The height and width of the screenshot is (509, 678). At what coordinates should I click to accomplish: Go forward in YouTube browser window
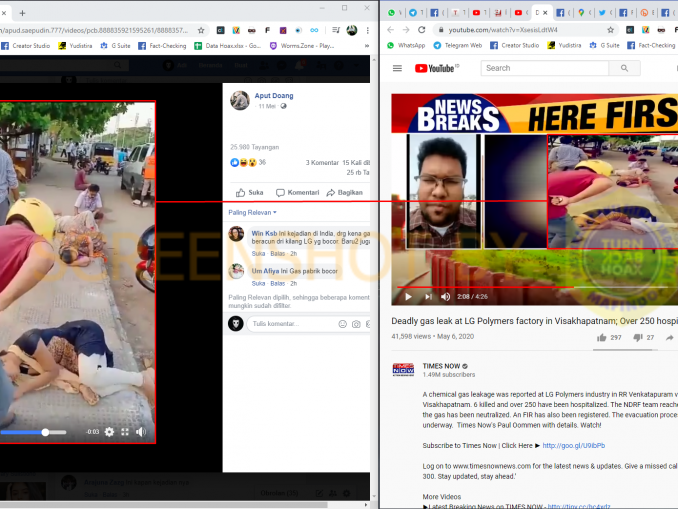(406, 30)
